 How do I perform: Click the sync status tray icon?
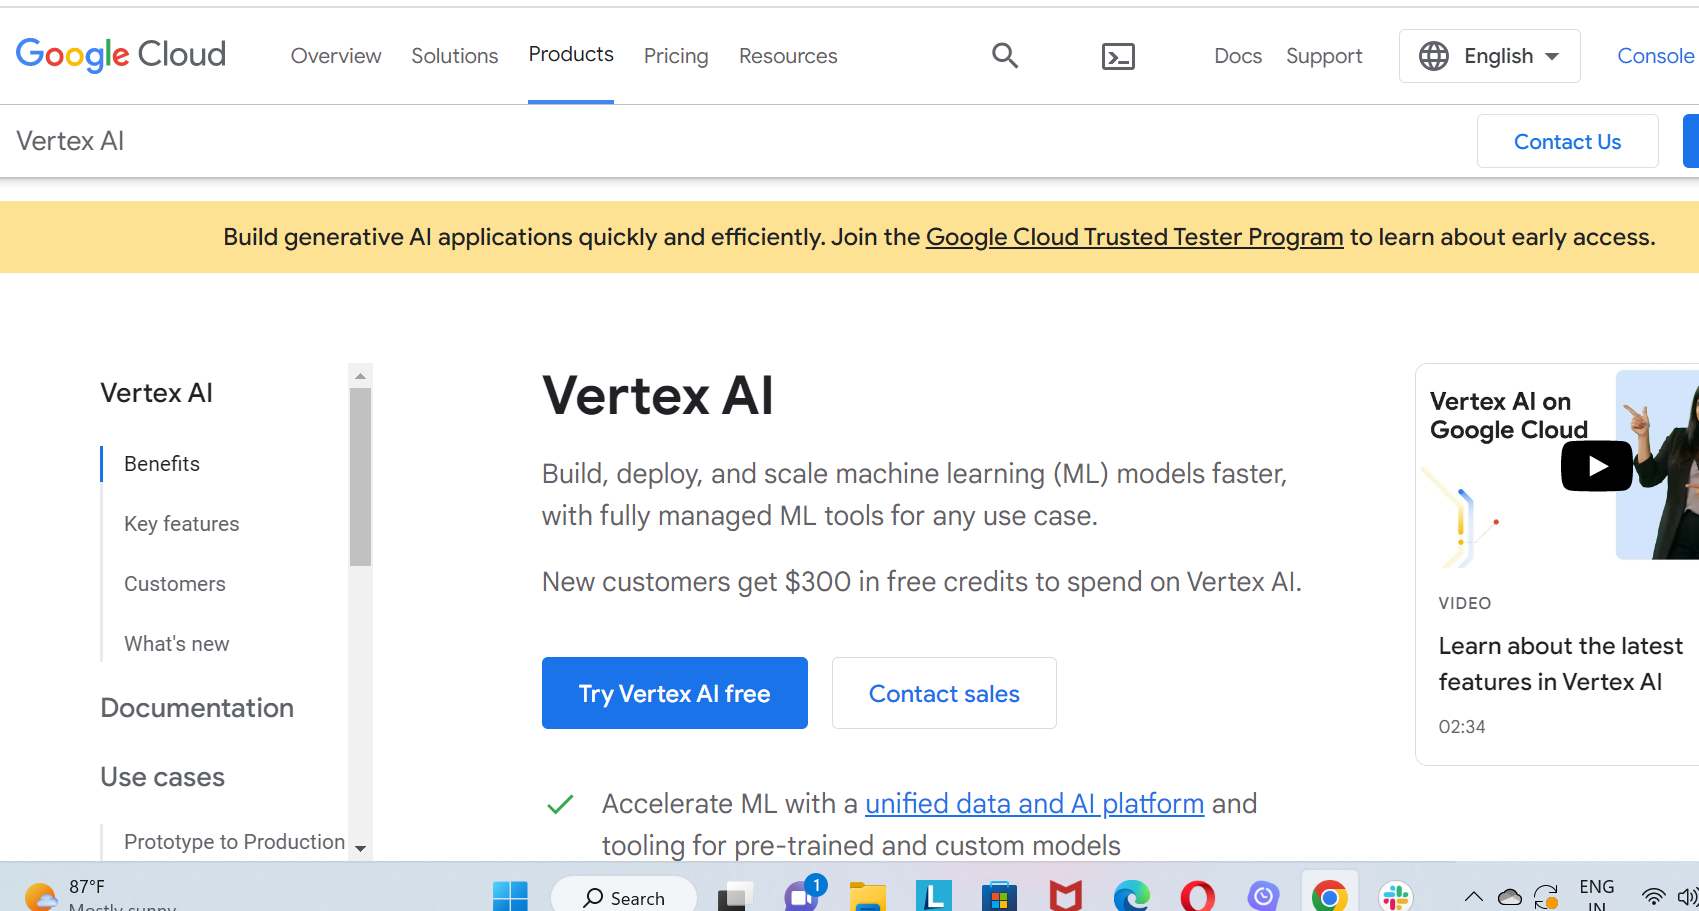tap(1547, 897)
